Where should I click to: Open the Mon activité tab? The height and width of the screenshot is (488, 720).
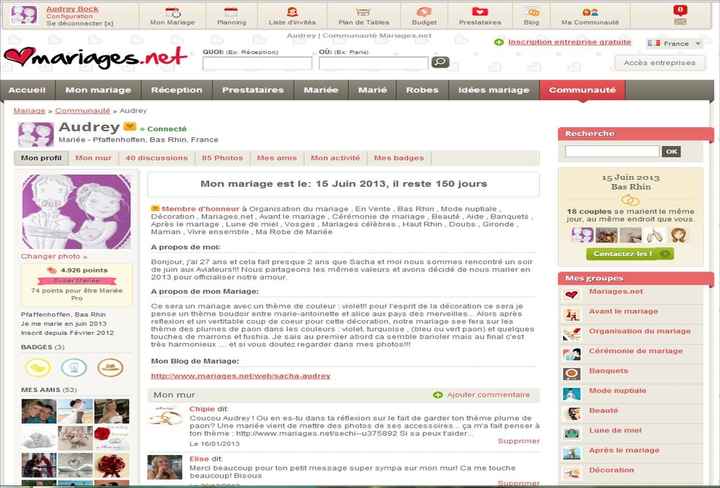pos(335,158)
